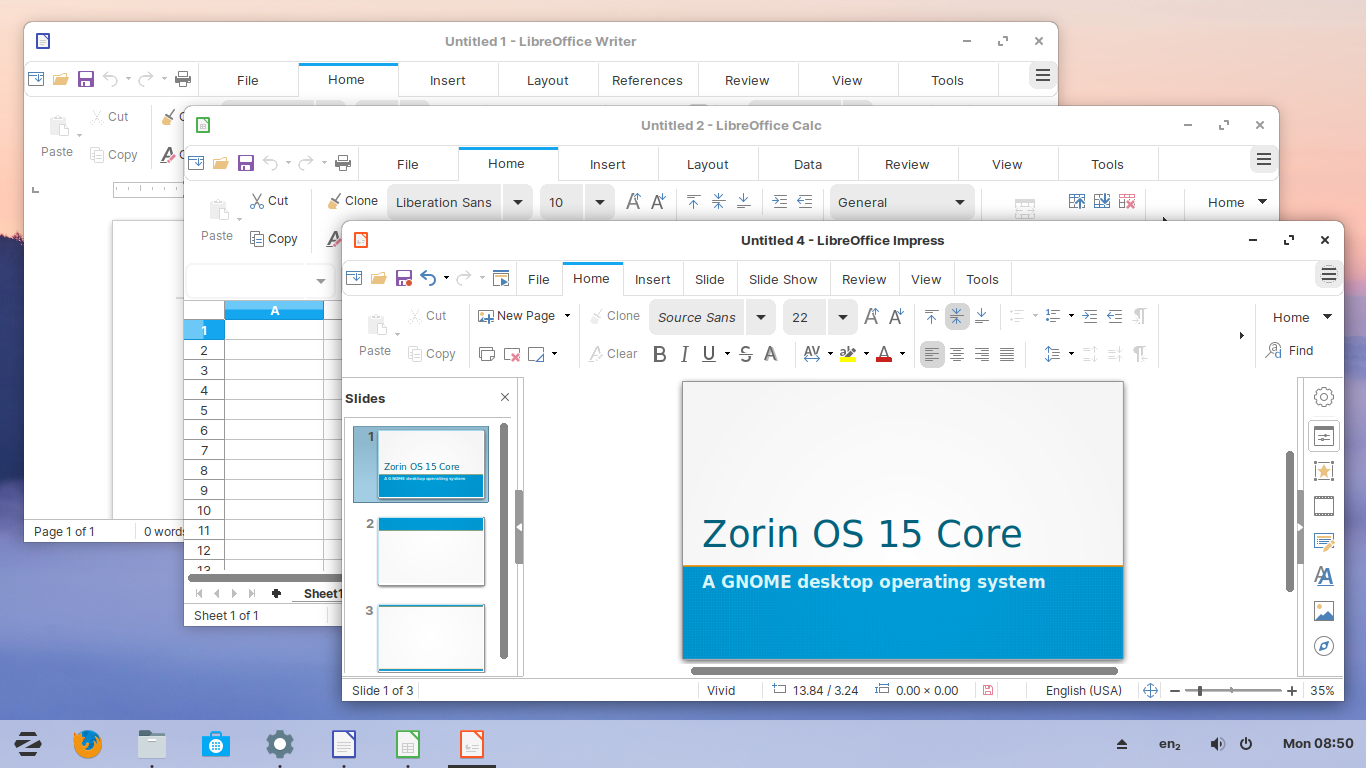Viewport: 1366px width, 768px height.
Task: Switch to the Slide Show tab
Action: click(783, 279)
